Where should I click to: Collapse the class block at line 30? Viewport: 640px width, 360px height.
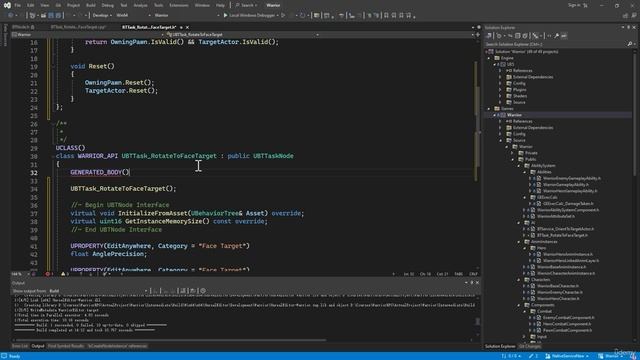tap(53, 156)
